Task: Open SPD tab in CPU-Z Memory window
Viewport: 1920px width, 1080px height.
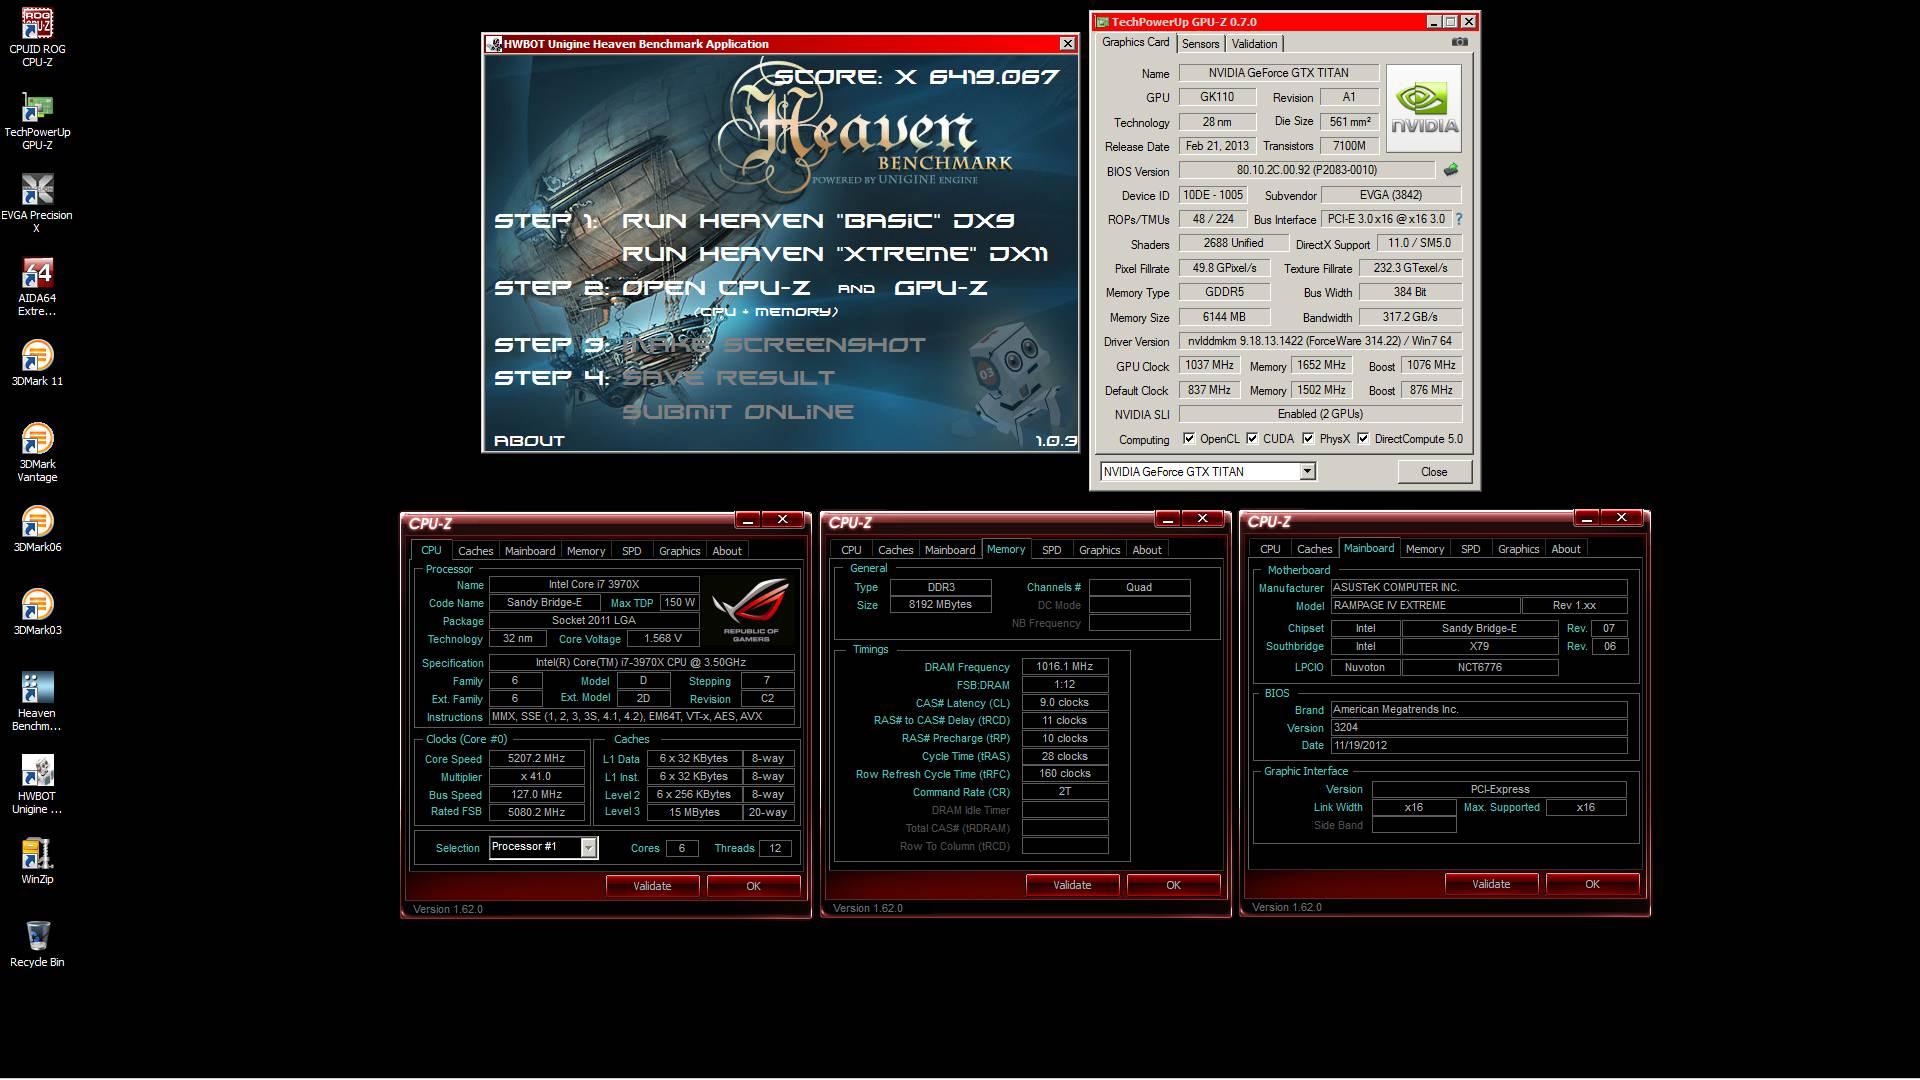Action: coord(1051,550)
